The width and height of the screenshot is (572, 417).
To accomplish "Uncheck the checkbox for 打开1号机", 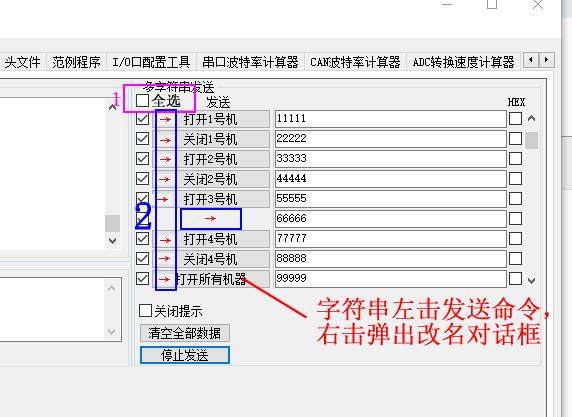I will point(142,119).
